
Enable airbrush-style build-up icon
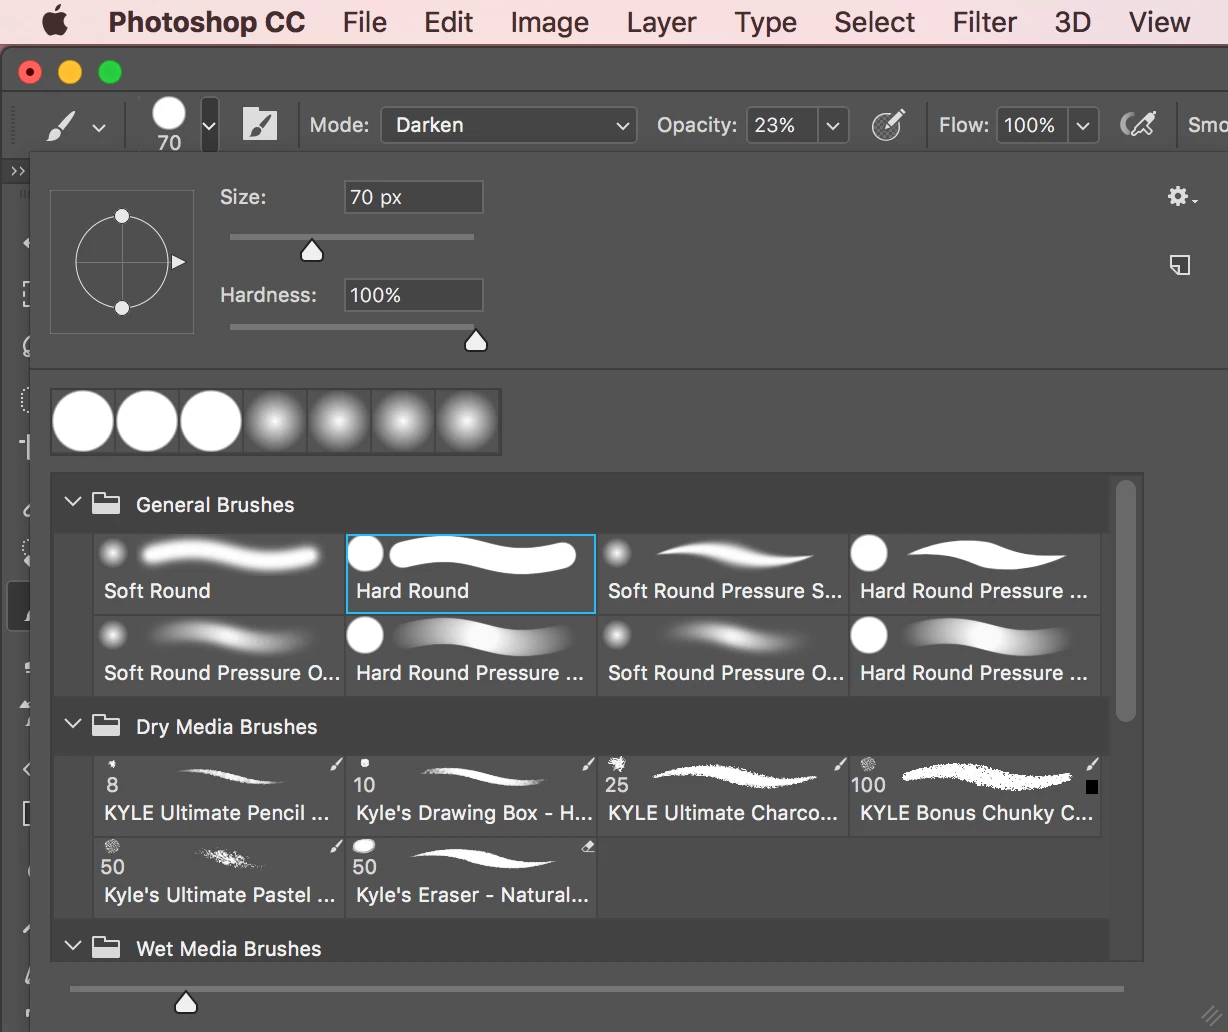coord(1138,125)
